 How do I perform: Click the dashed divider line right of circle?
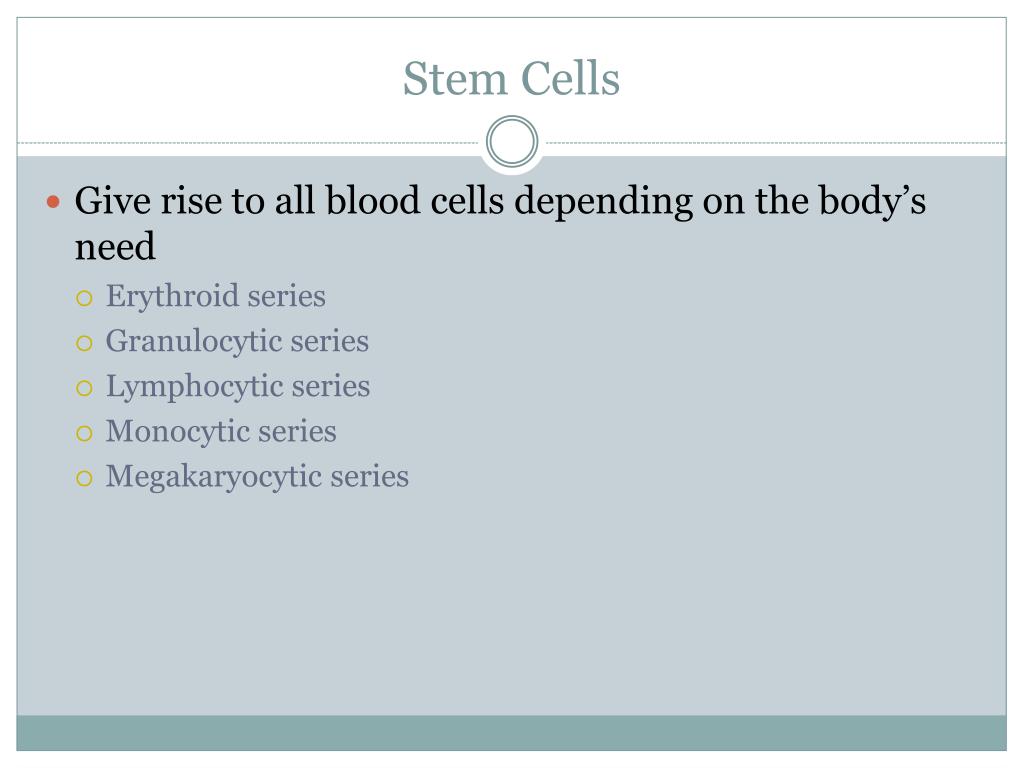[x=776, y=142]
